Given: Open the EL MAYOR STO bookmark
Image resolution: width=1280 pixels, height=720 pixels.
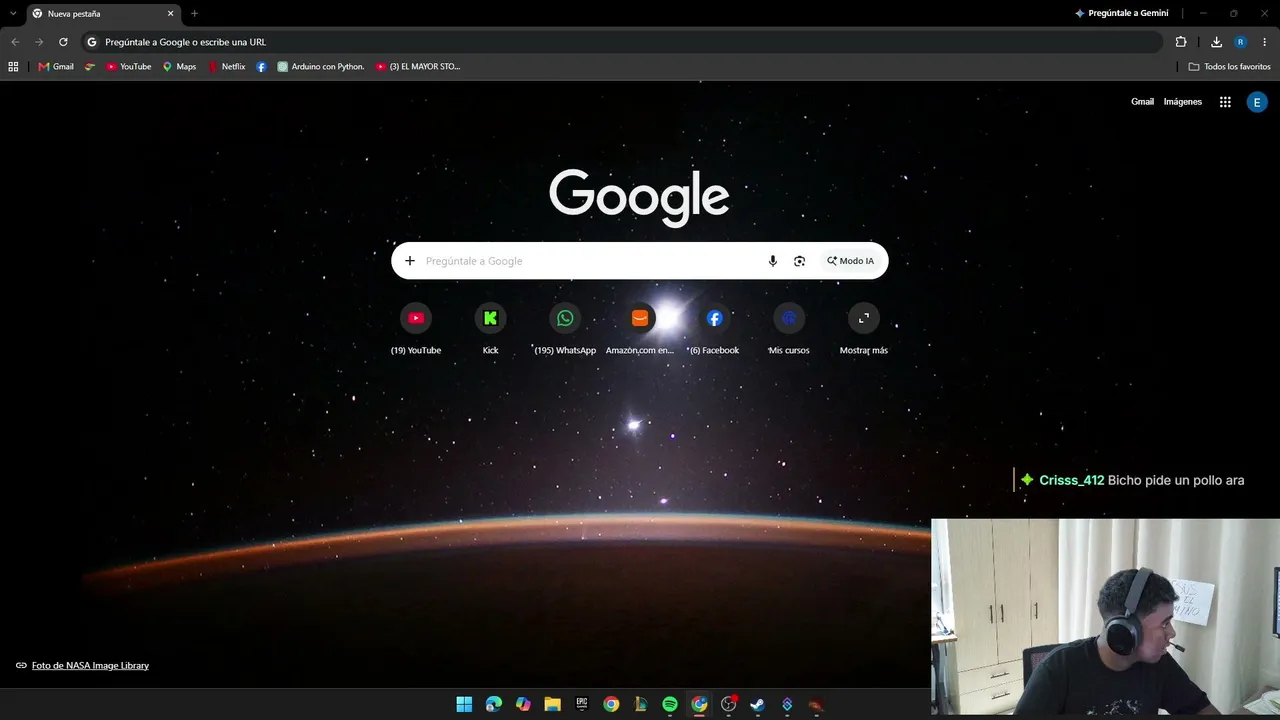Looking at the screenshot, I should point(418,67).
